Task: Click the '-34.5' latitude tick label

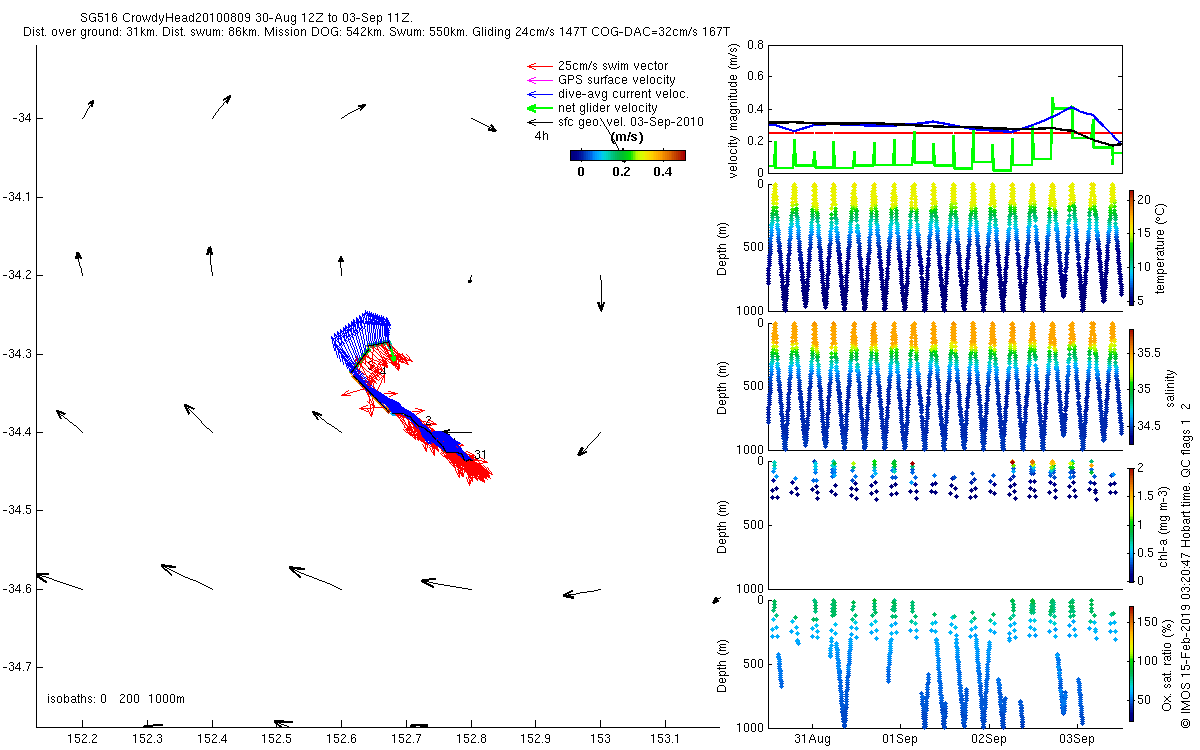Action: click(x=17, y=510)
